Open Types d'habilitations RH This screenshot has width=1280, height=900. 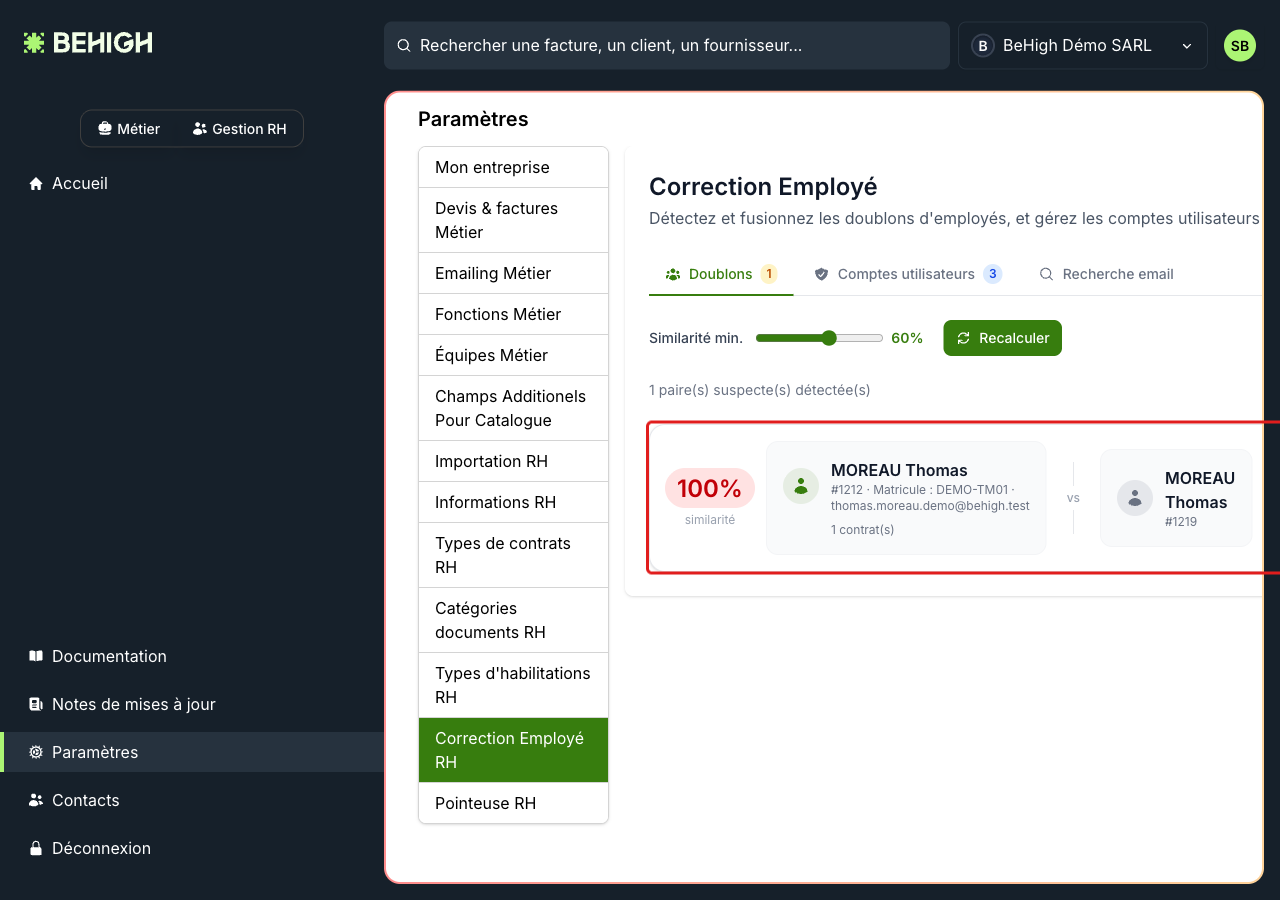pos(513,685)
